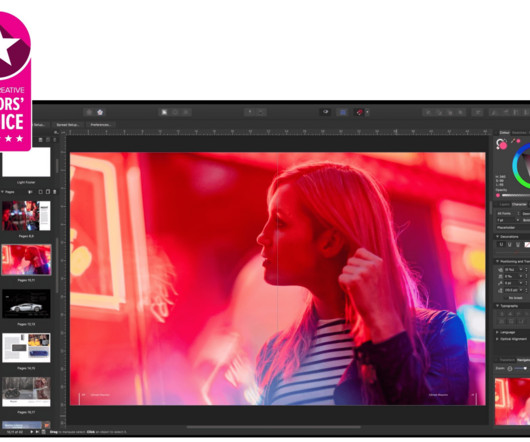Switch to the Swatches panel tab
This screenshot has height=442, width=530.
[519, 132]
